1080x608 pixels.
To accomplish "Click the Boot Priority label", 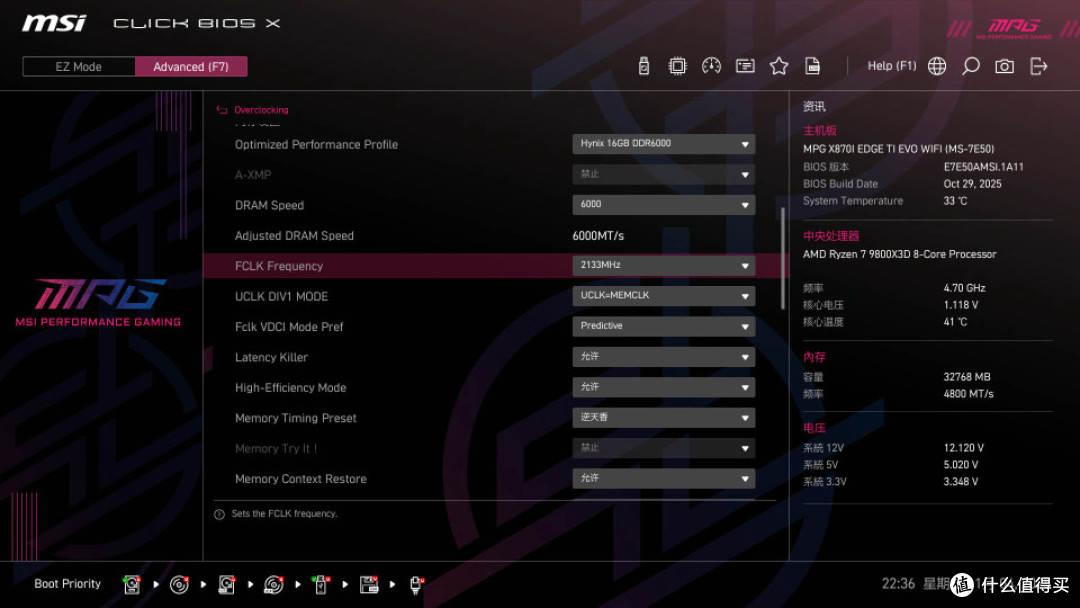I will [68, 584].
